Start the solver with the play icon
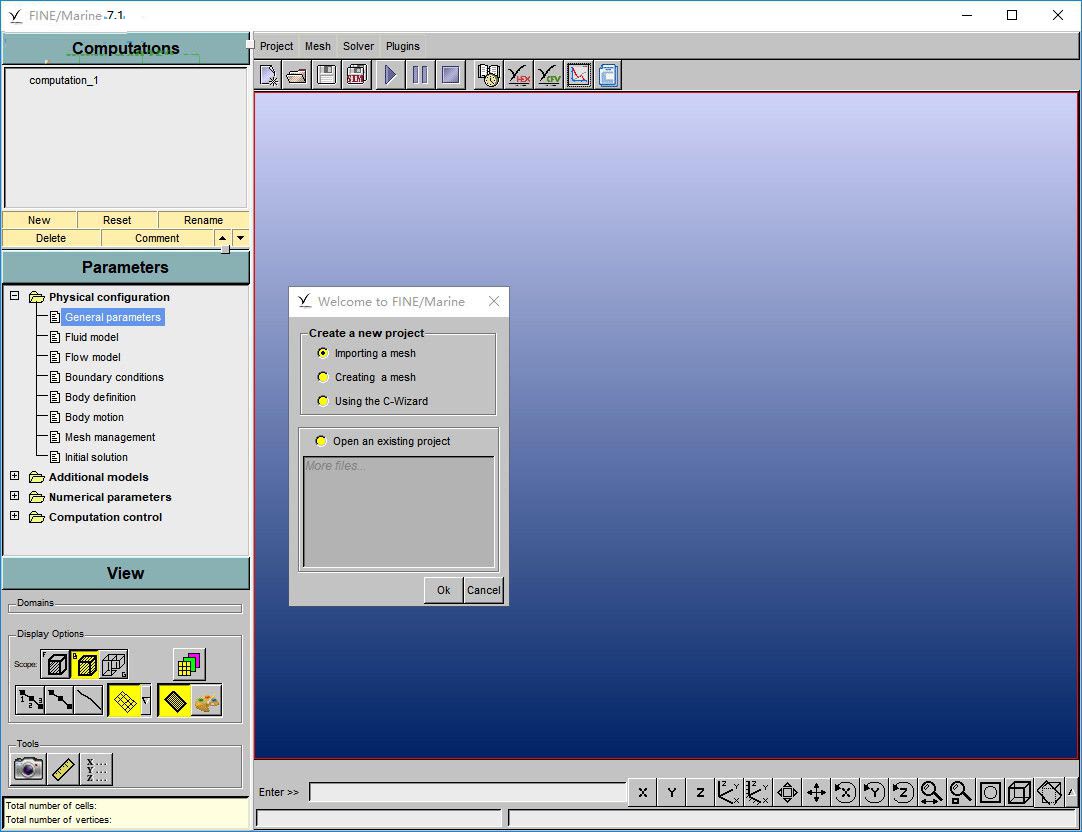1082x832 pixels. [x=391, y=75]
